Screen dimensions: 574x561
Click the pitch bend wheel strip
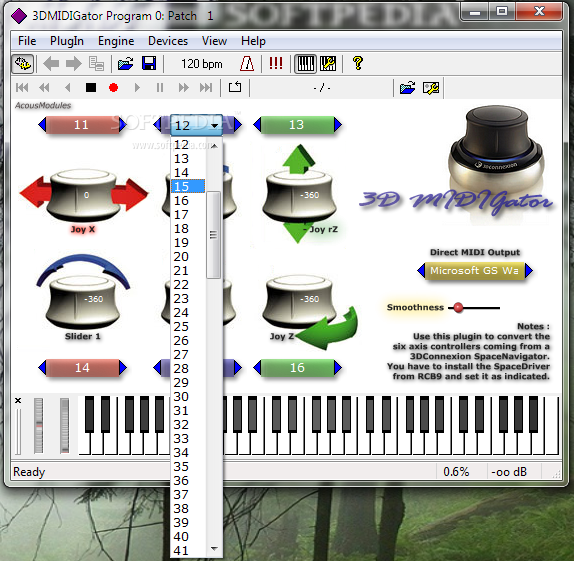(x=38, y=426)
